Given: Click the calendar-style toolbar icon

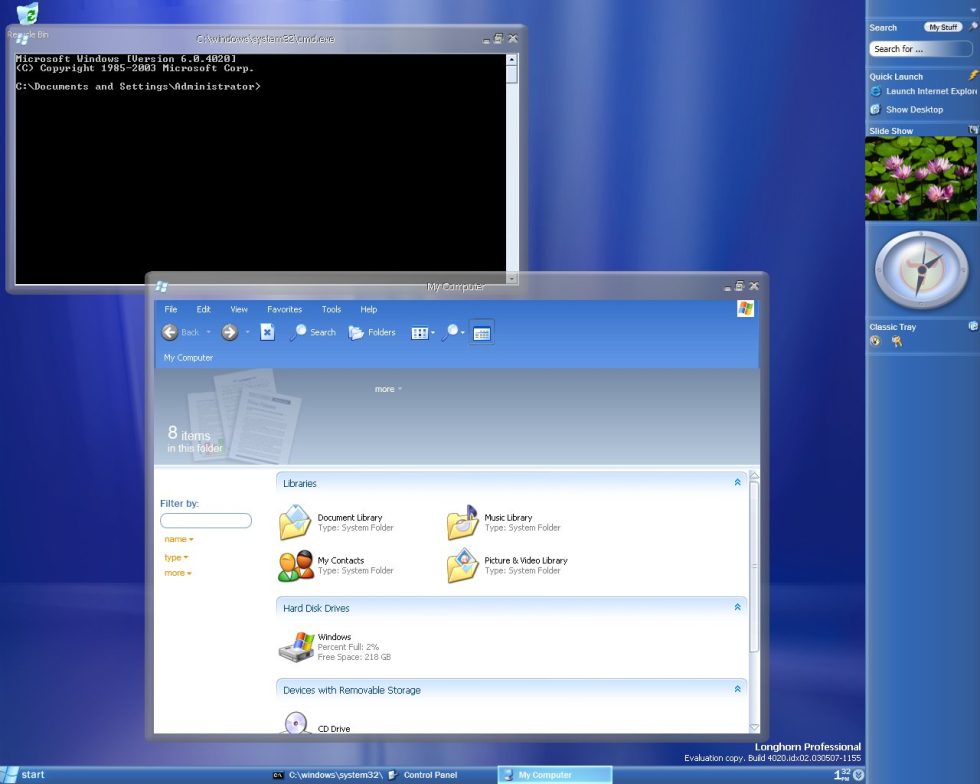Looking at the screenshot, I should pos(481,334).
